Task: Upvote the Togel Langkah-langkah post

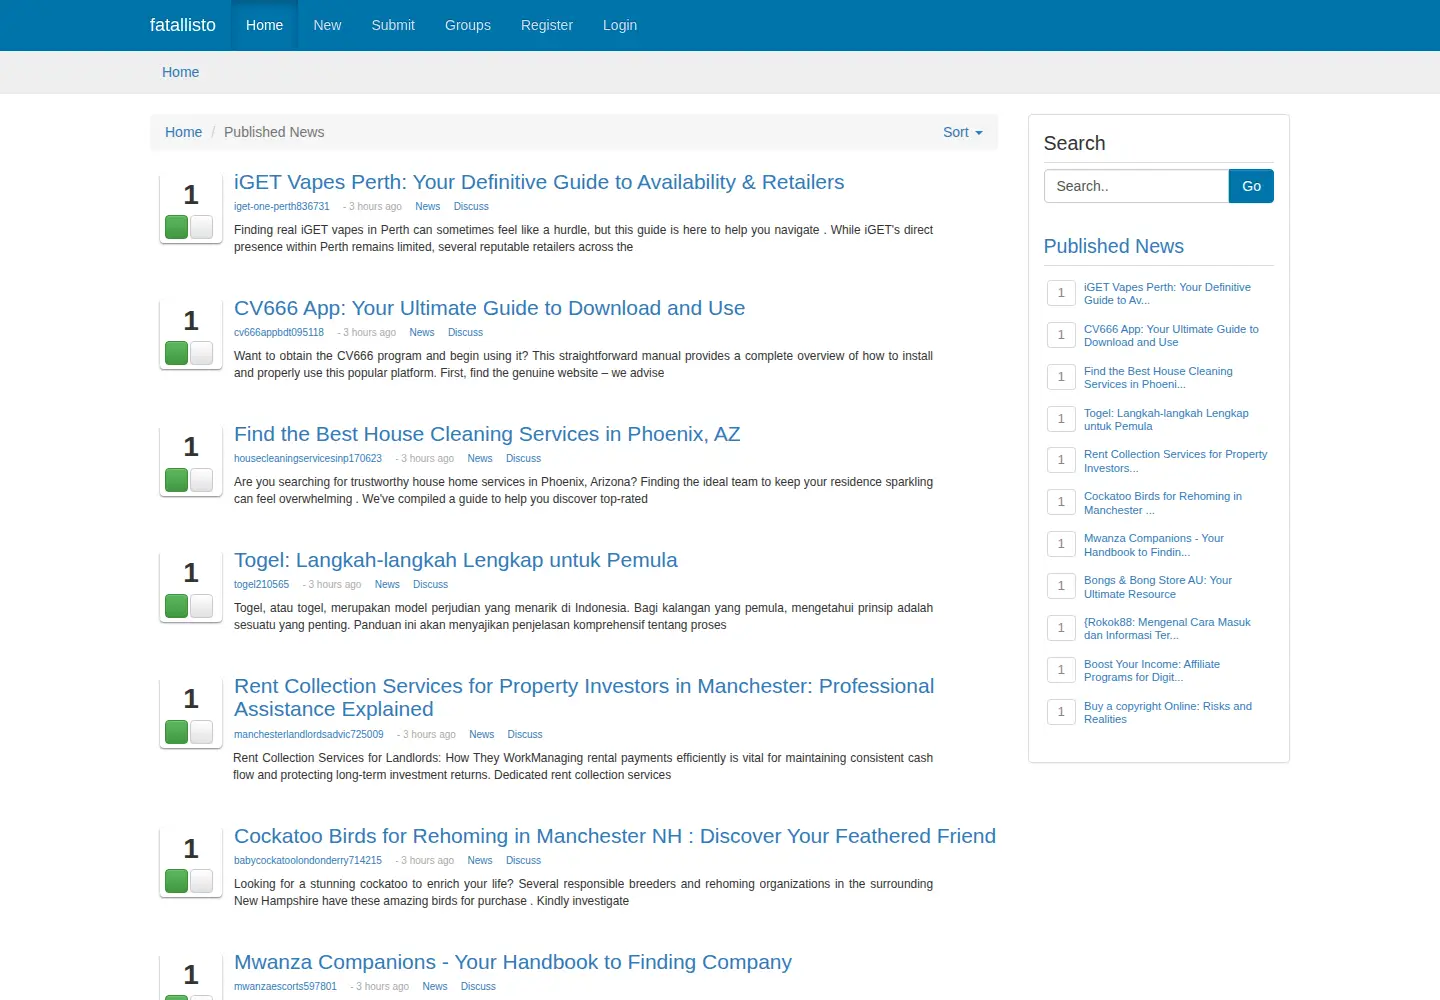Action: [177, 605]
